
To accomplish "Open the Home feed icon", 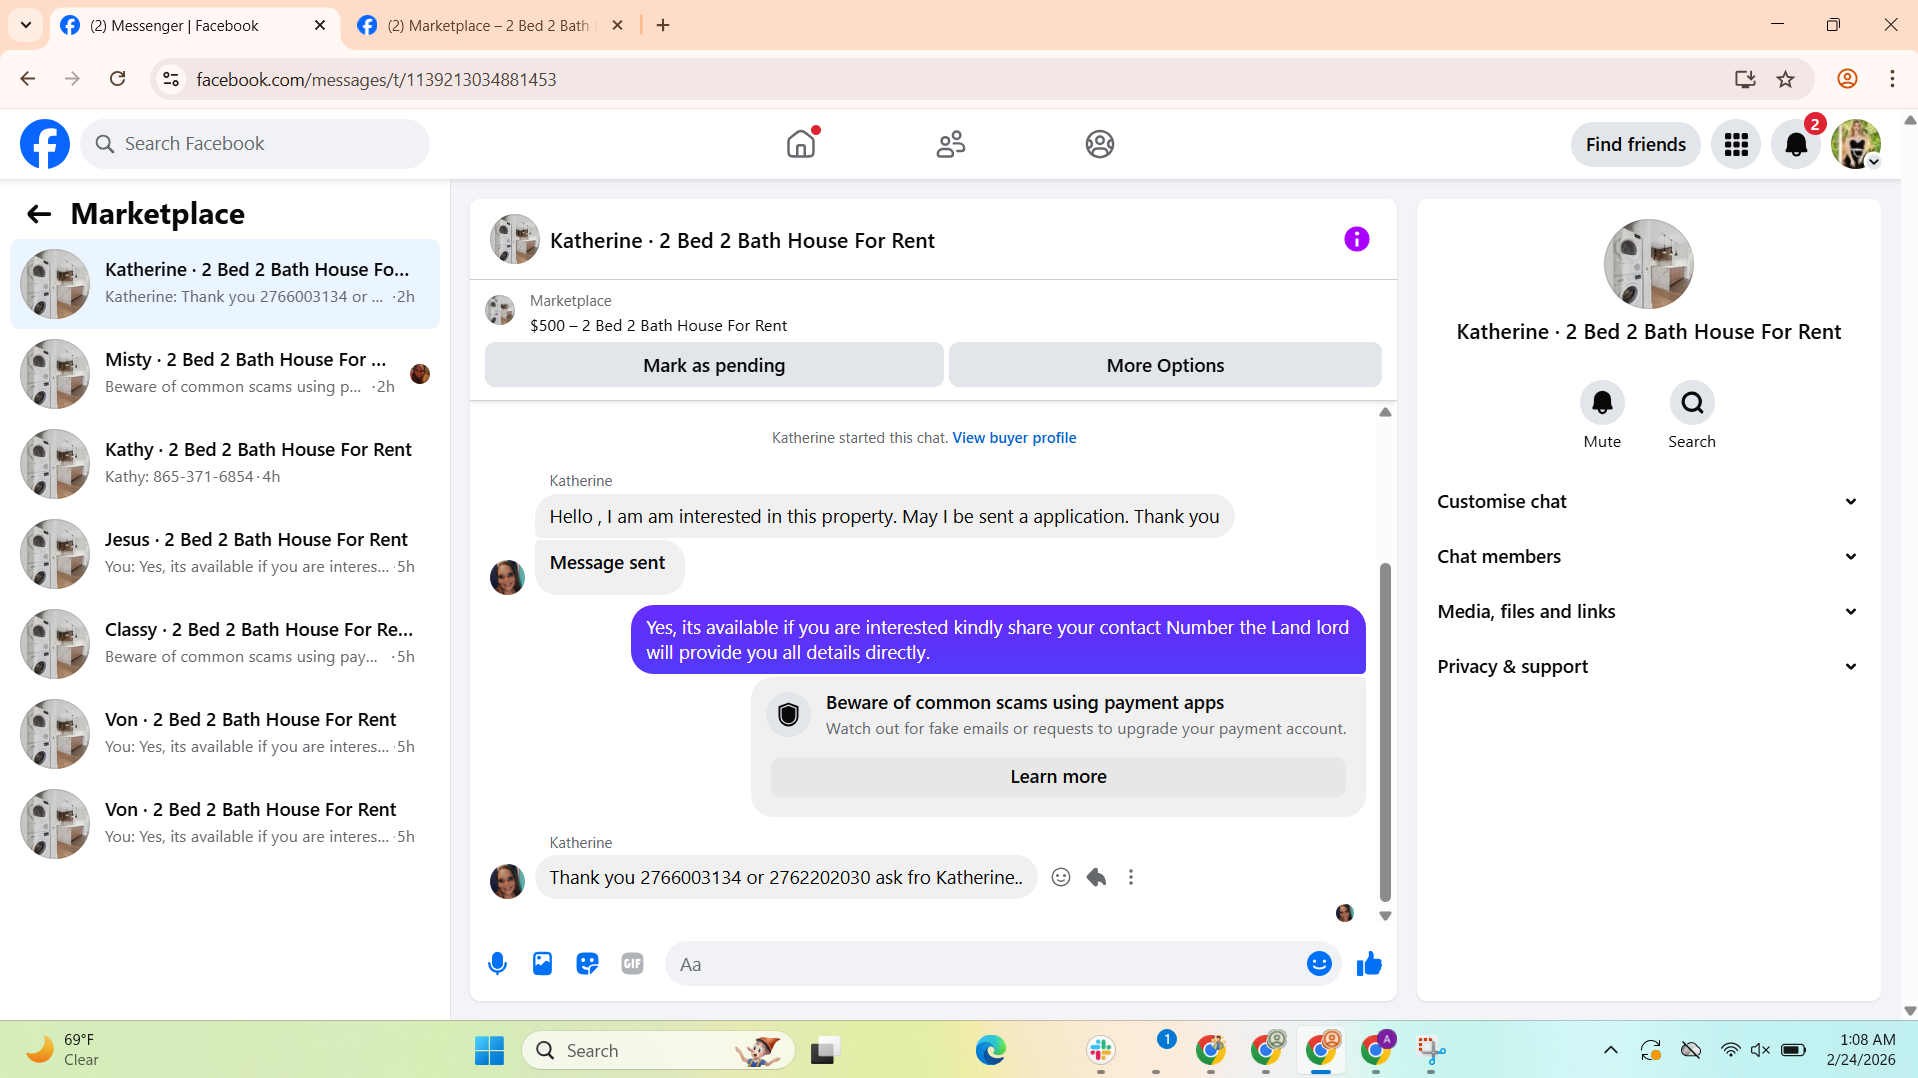I will pyautogui.click(x=801, y=144).
